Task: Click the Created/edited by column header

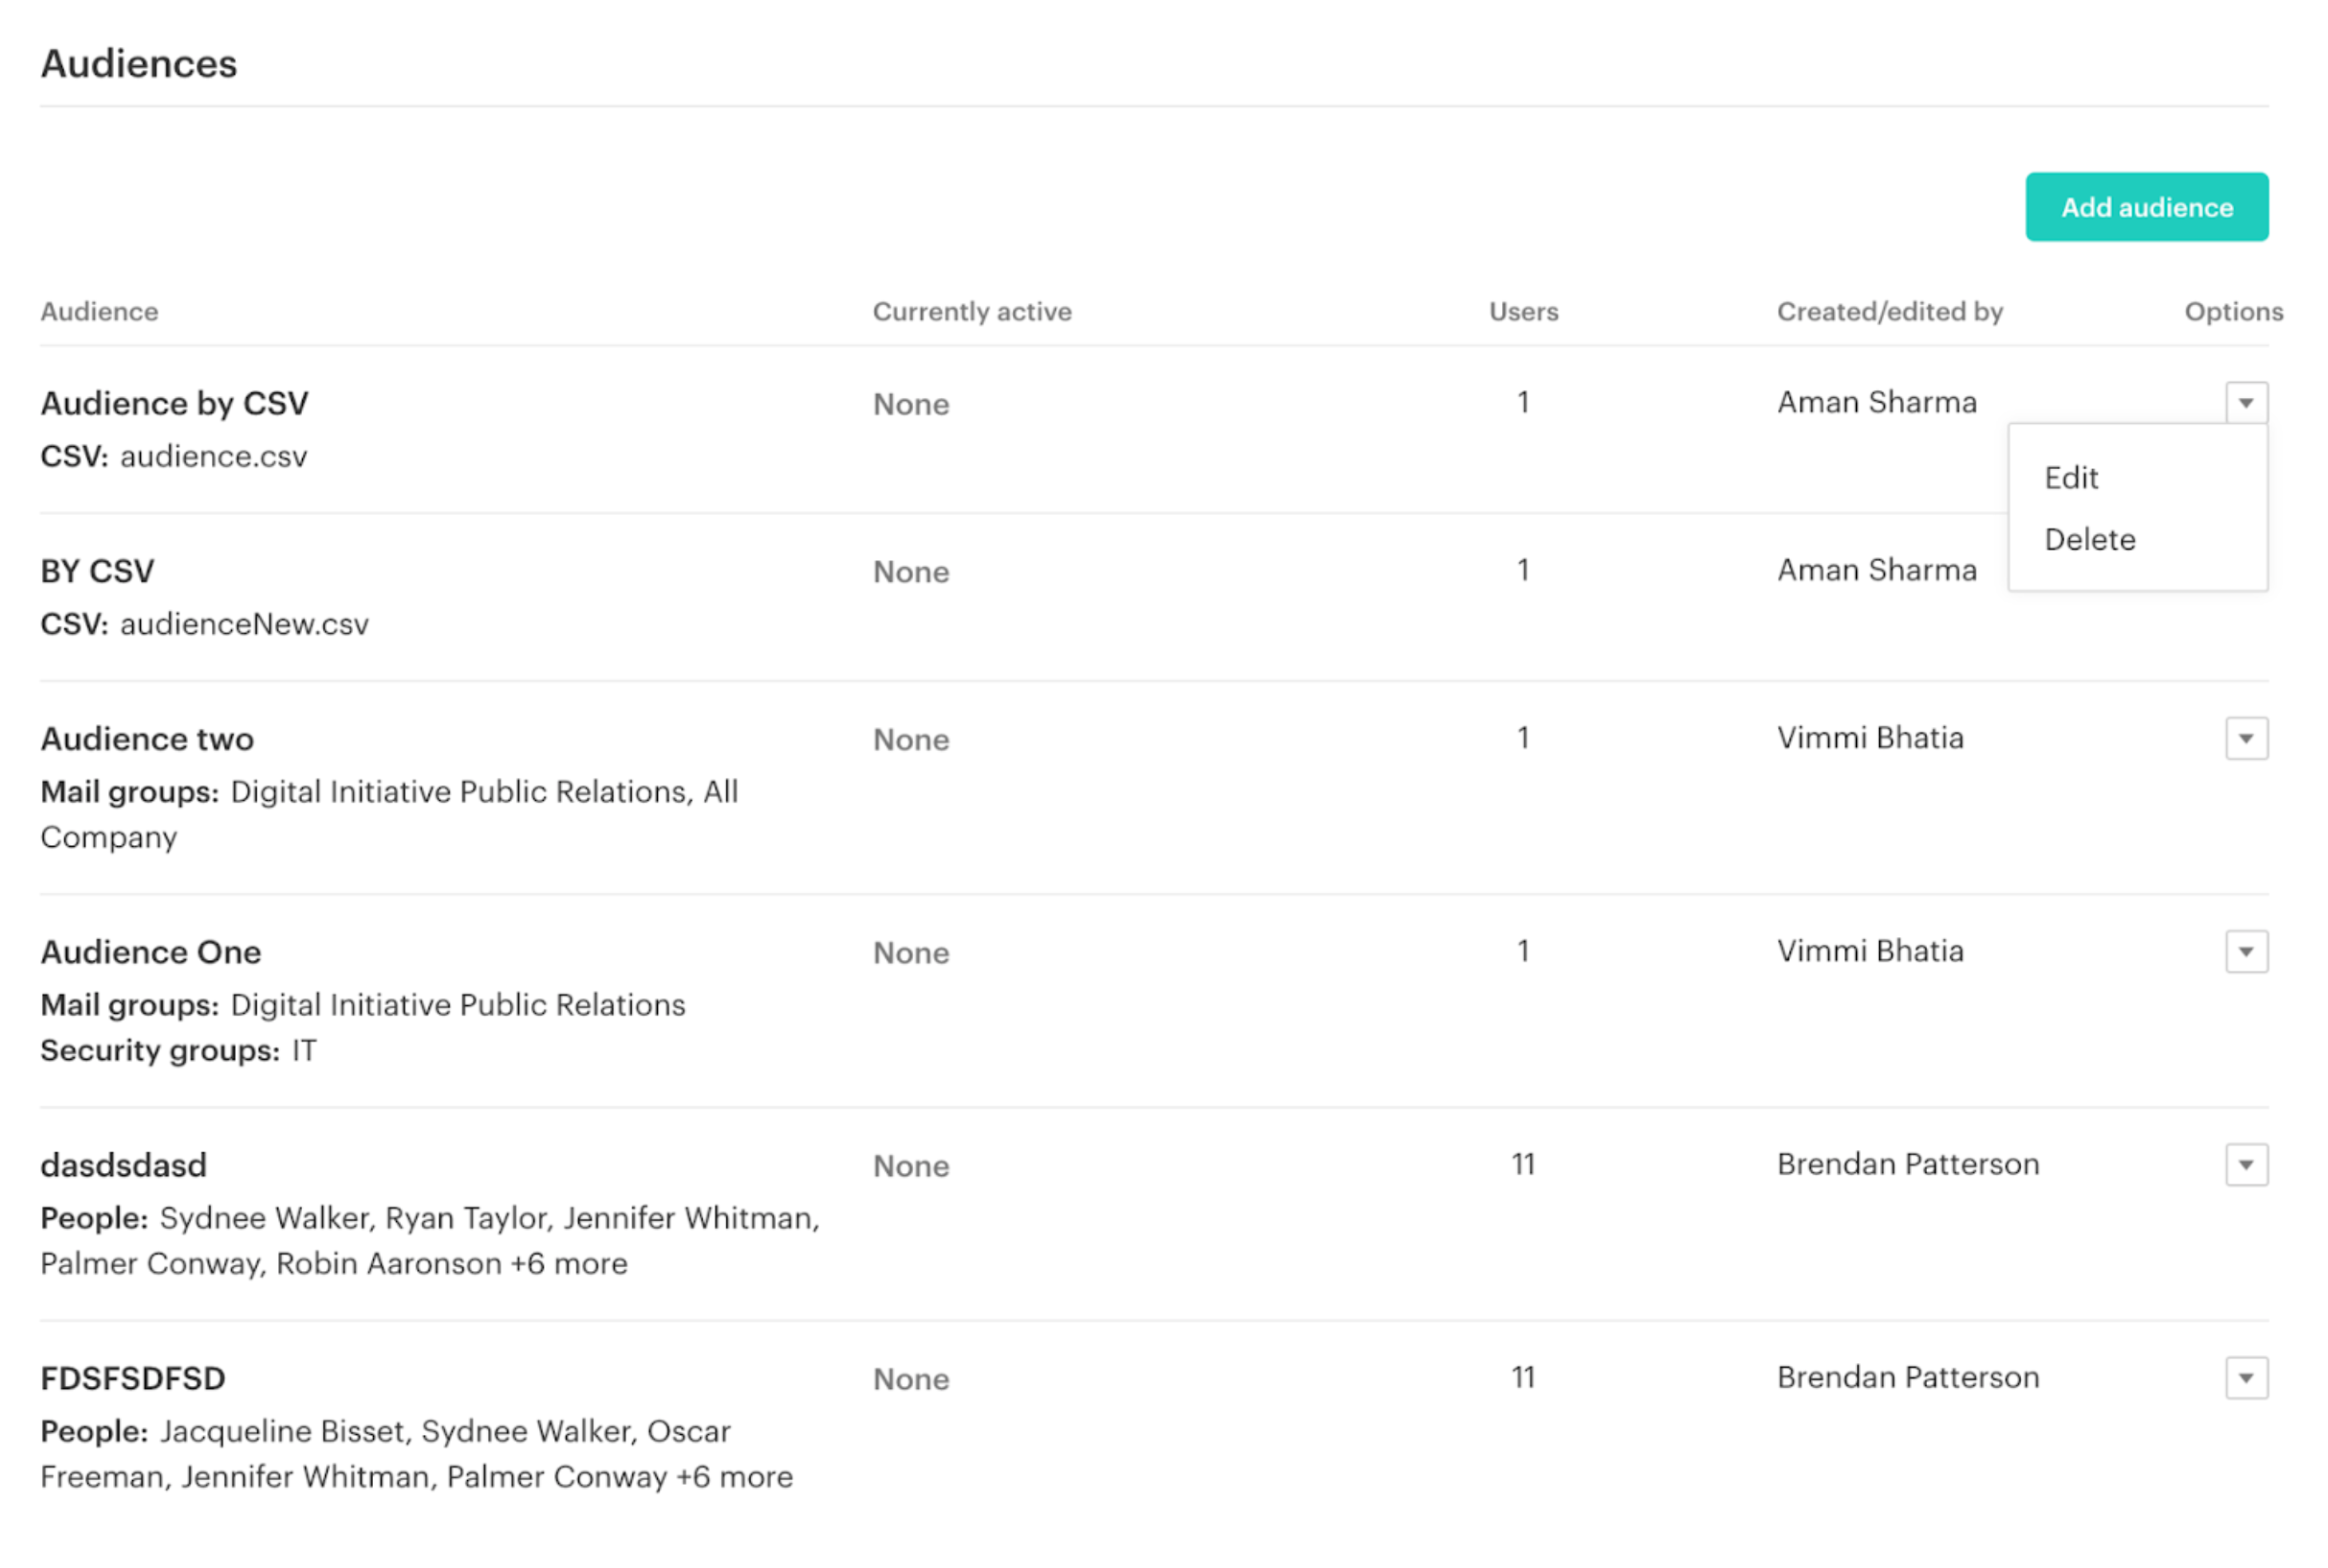Action: click(1889, 312)
